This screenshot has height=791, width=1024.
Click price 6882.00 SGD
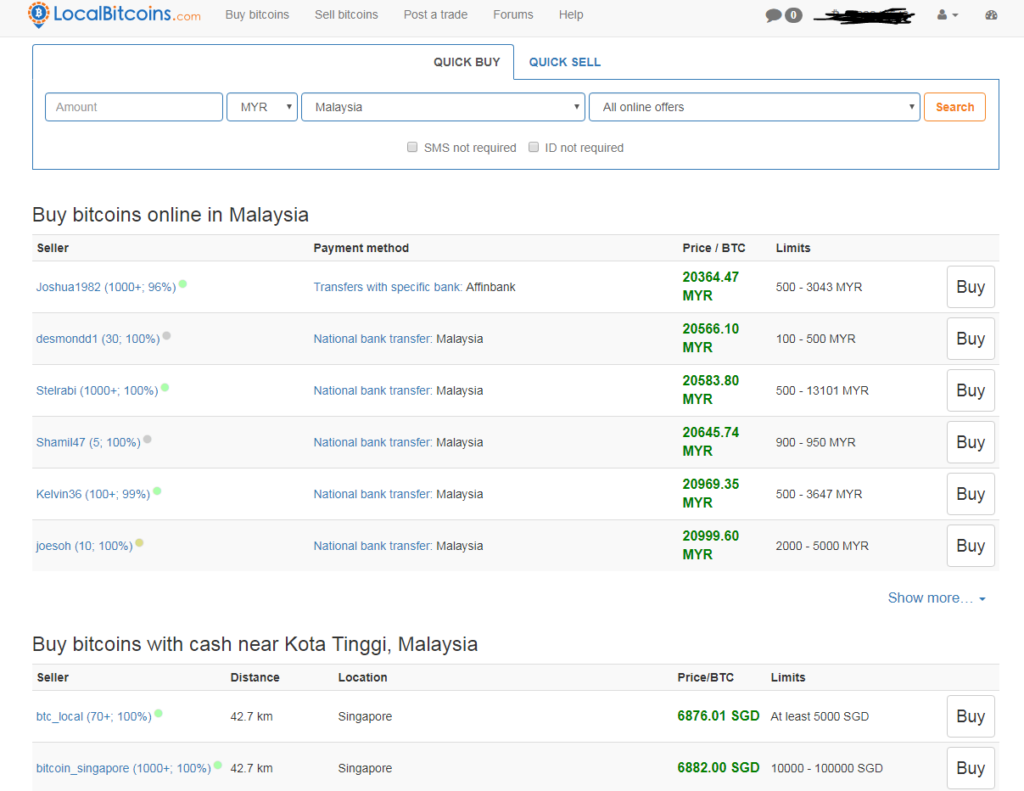click(x=718, y=767)
